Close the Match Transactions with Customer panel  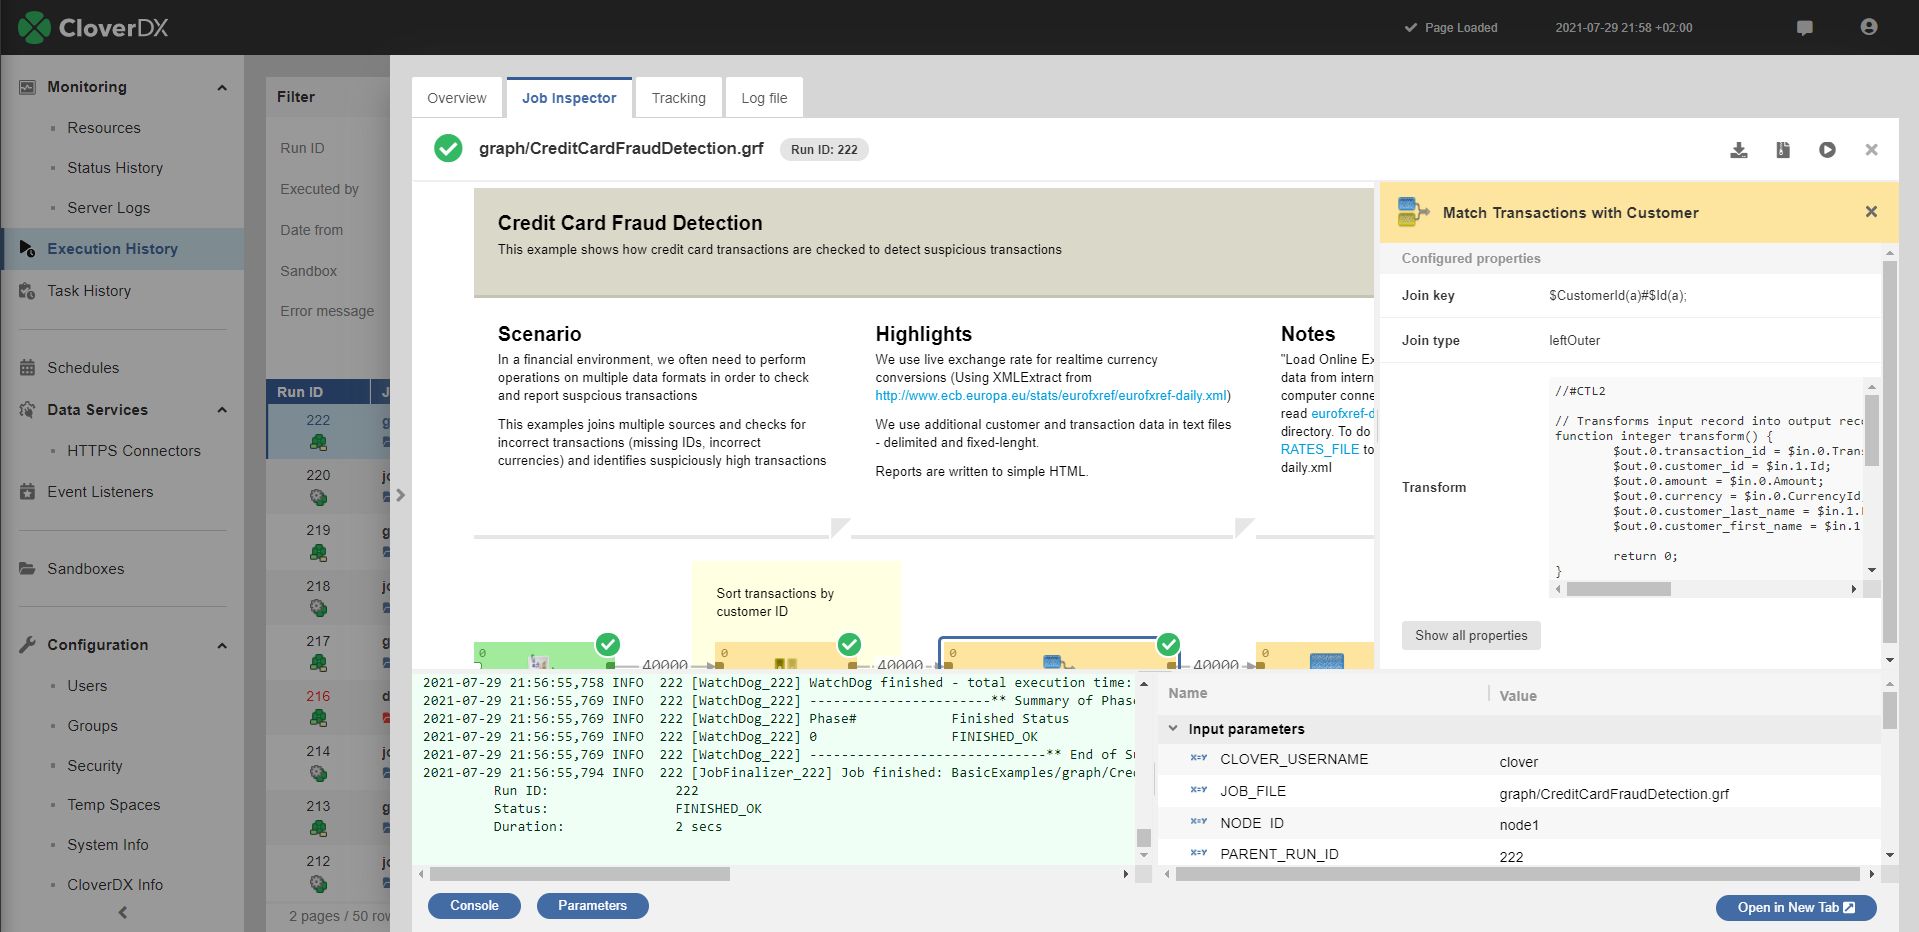coord(1871,212)
